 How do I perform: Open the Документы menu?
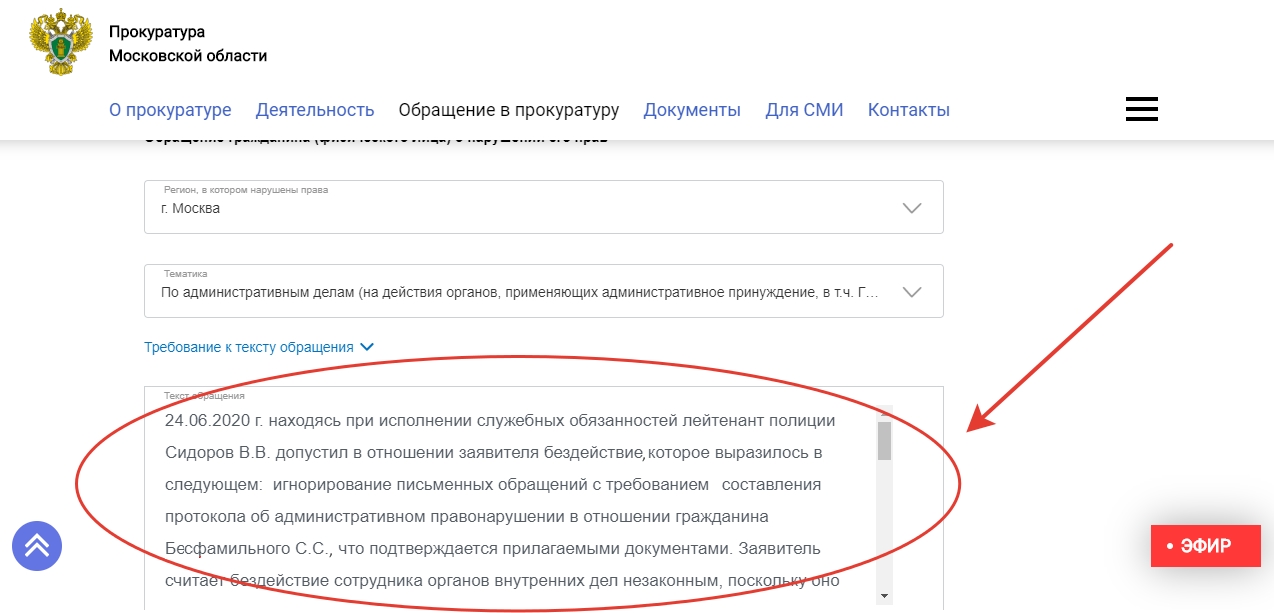point(692,110)
